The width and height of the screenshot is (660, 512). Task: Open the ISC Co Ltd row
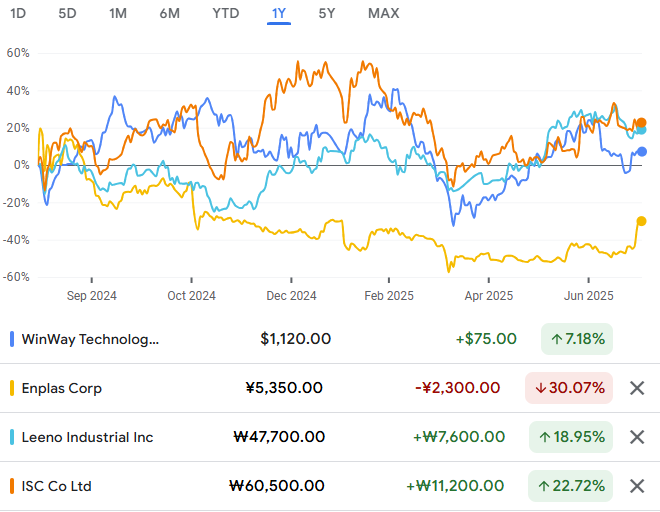[330, 486]
